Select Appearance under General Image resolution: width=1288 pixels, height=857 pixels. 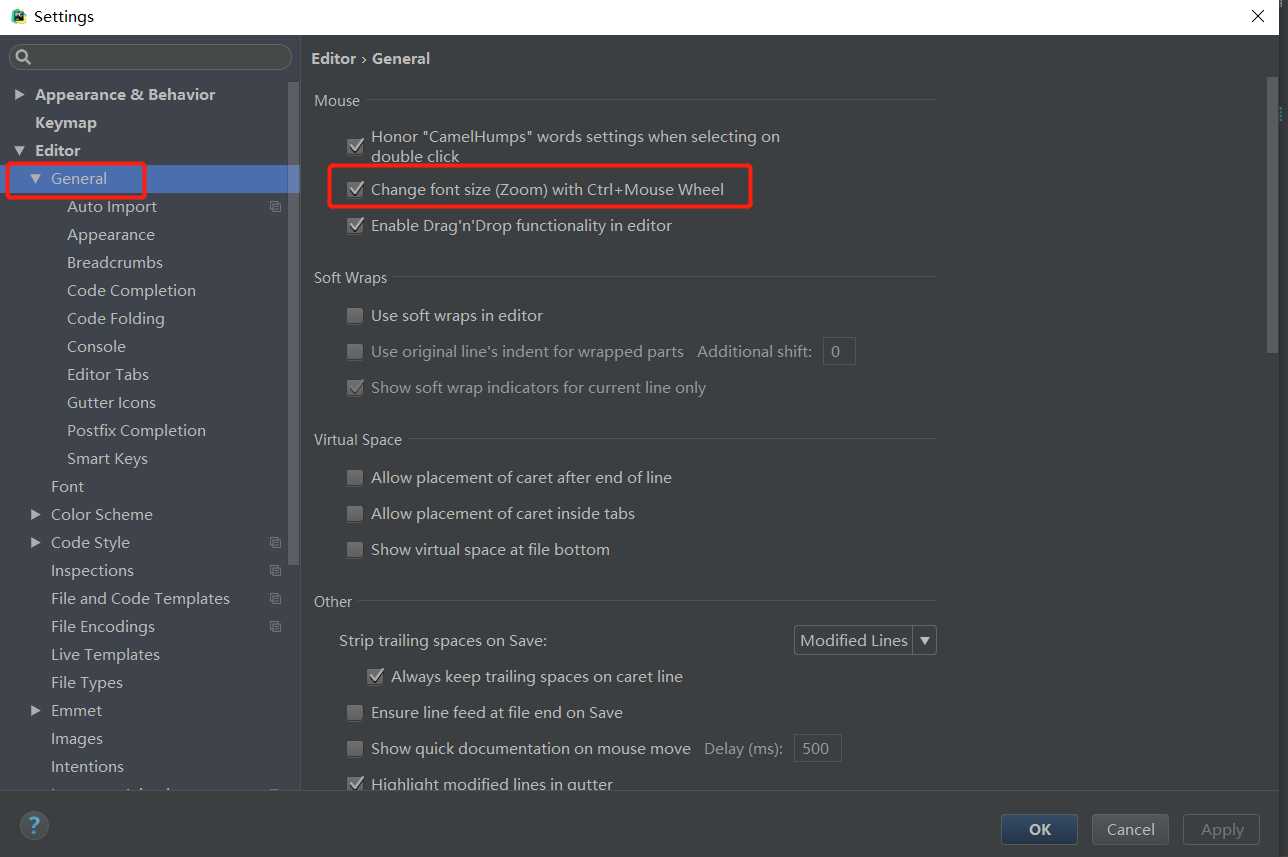click(x=111, y=235)
